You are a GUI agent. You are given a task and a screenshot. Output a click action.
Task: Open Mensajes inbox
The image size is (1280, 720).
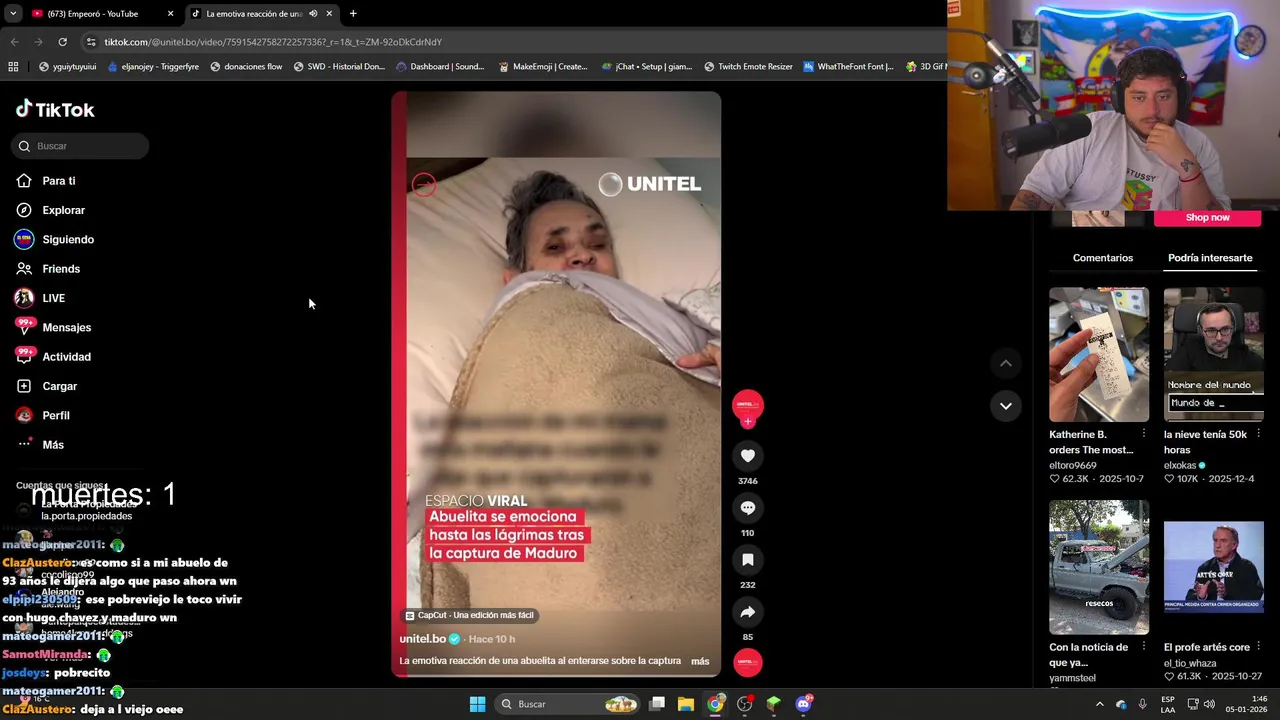(x=66, y=327)
